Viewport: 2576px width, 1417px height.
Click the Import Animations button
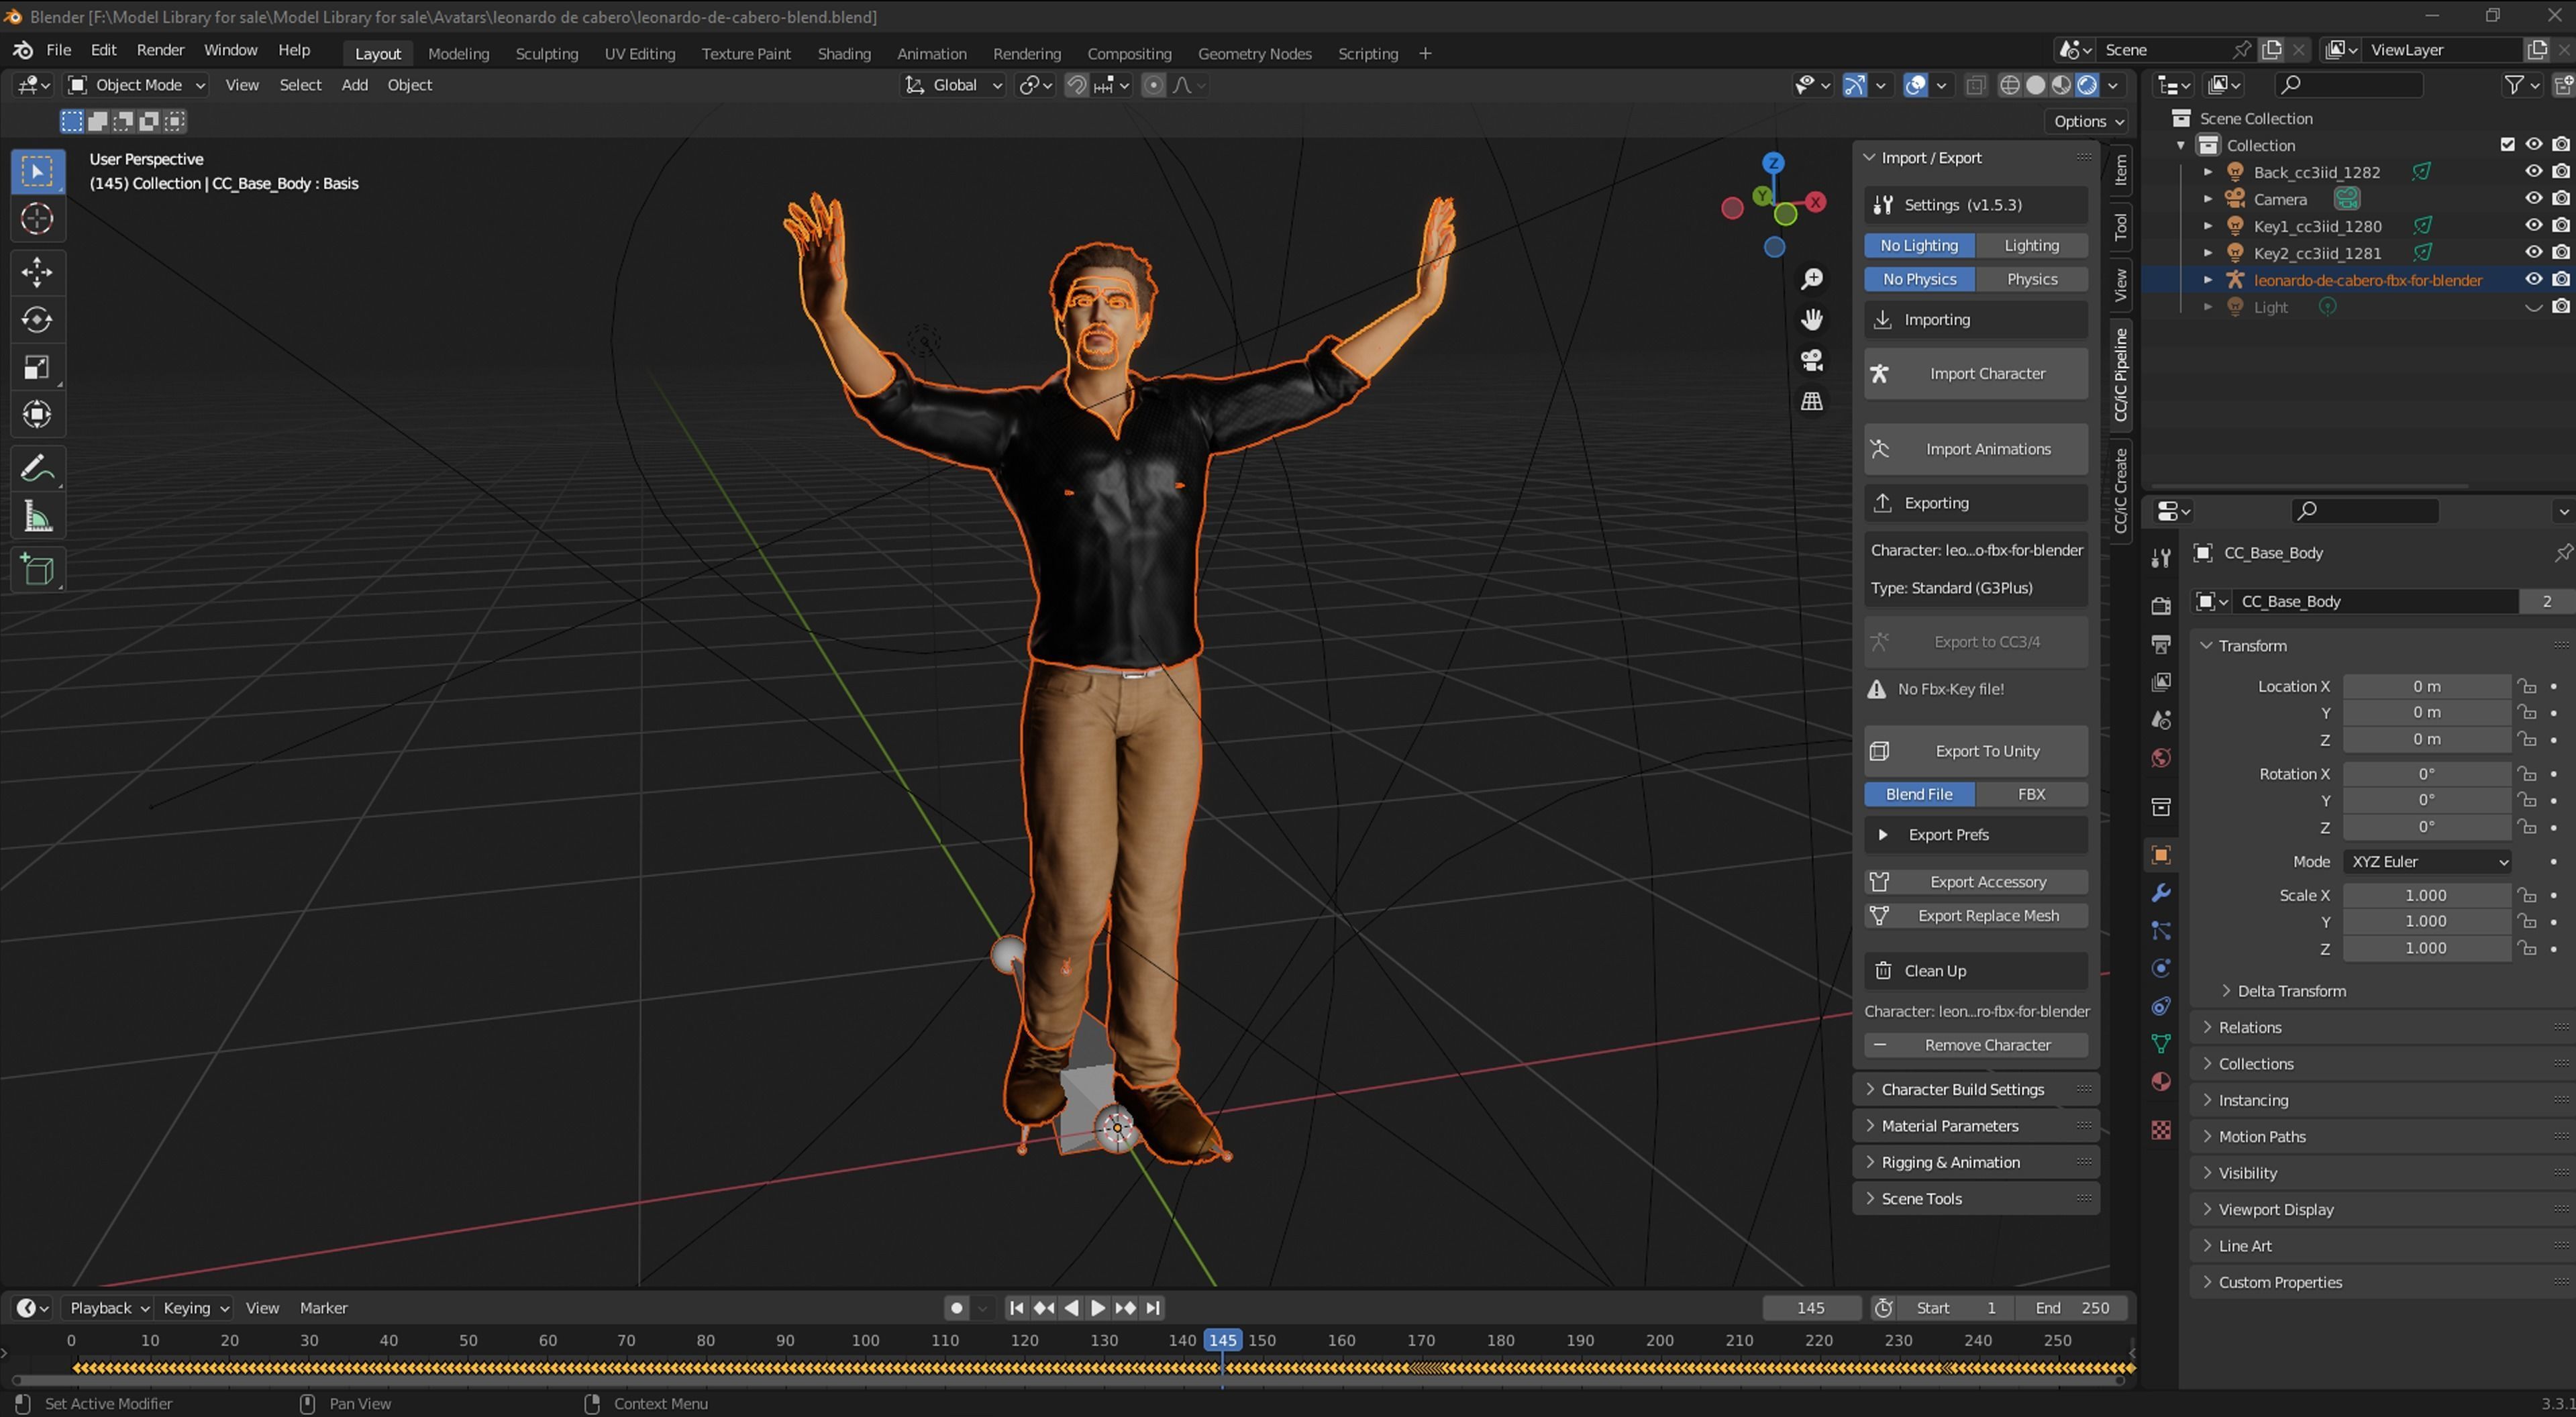tap(1975, 449)
